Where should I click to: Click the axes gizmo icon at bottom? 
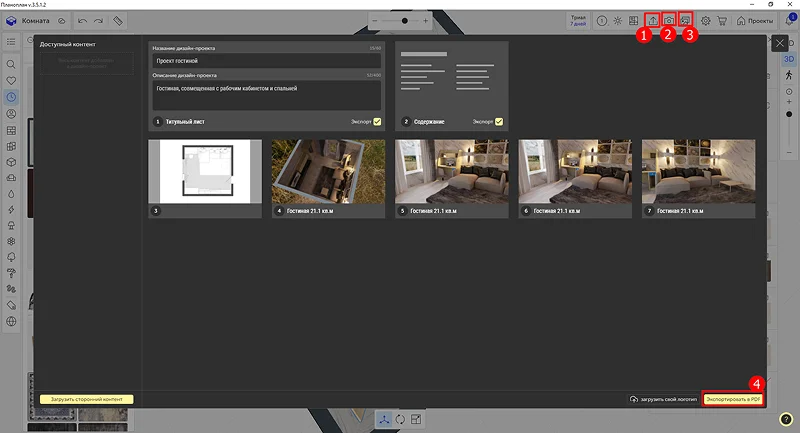pos(384,419)
